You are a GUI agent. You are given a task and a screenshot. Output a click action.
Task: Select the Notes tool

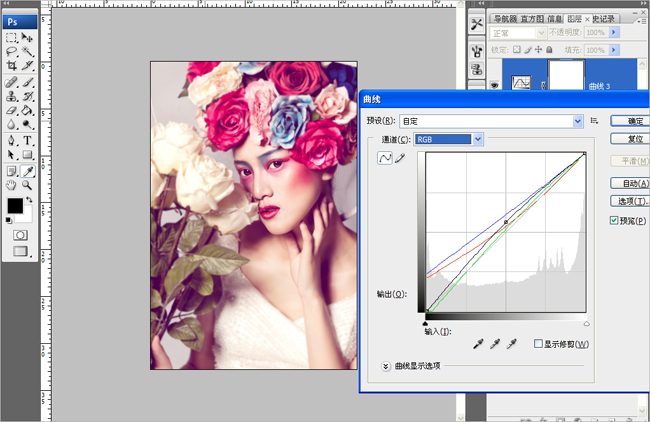coord(12,171)
